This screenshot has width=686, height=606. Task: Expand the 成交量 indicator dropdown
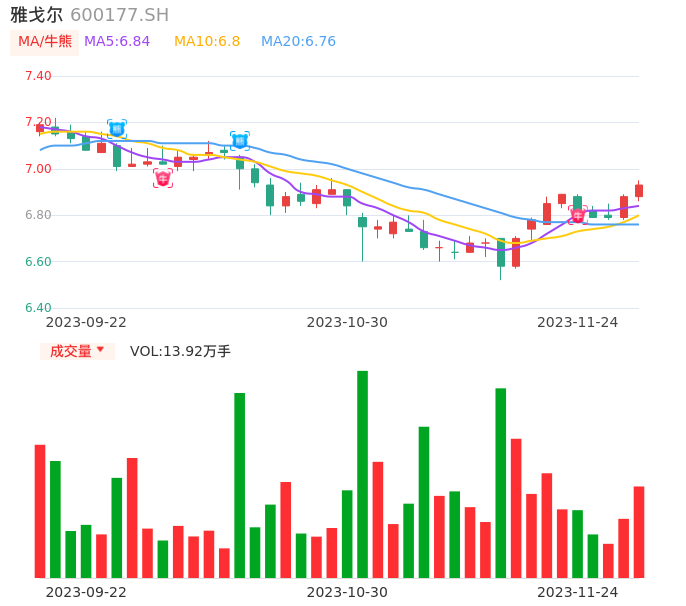coord(77,351)
